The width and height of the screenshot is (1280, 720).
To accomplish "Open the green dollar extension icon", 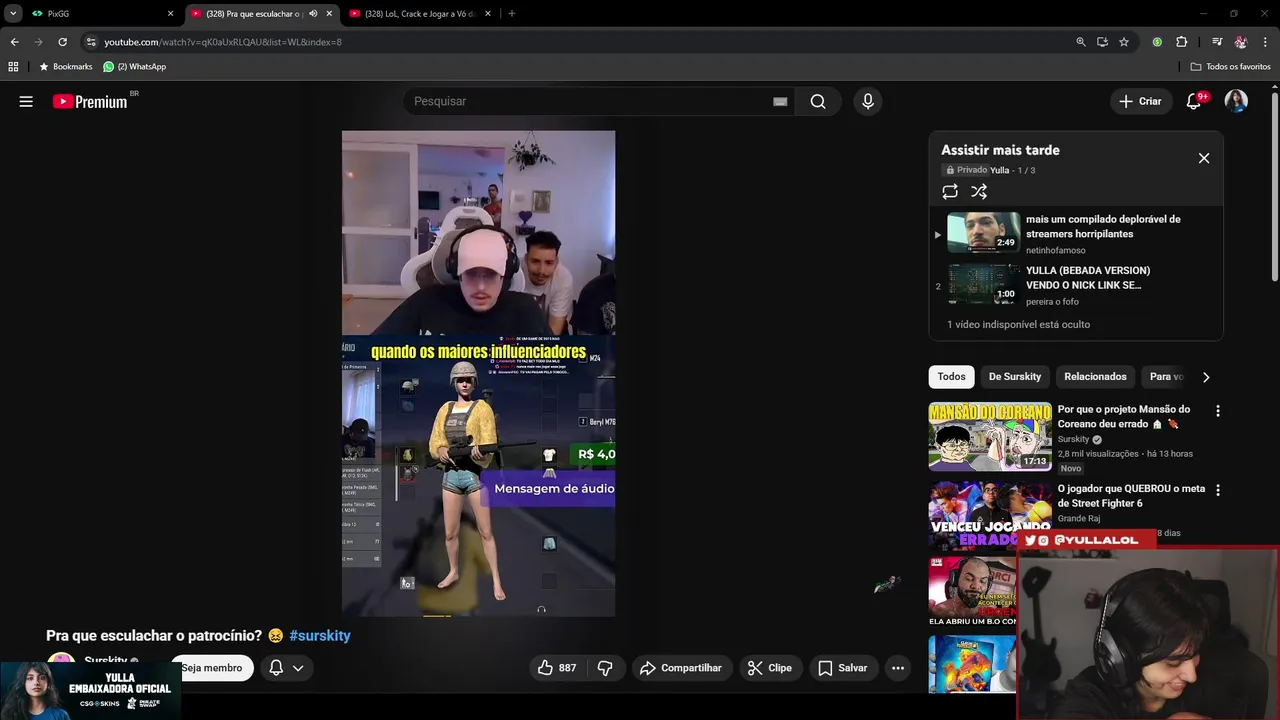I will pyautogui.click(x=1157, y=42).
